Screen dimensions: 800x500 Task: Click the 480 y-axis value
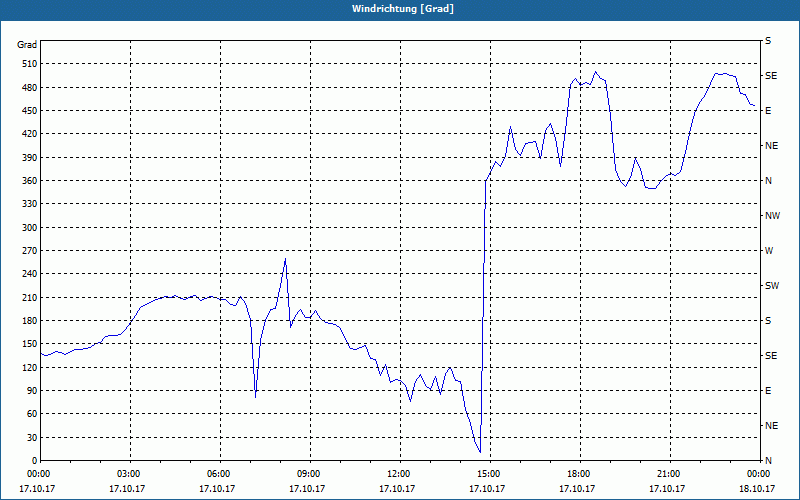coord(30,88)
